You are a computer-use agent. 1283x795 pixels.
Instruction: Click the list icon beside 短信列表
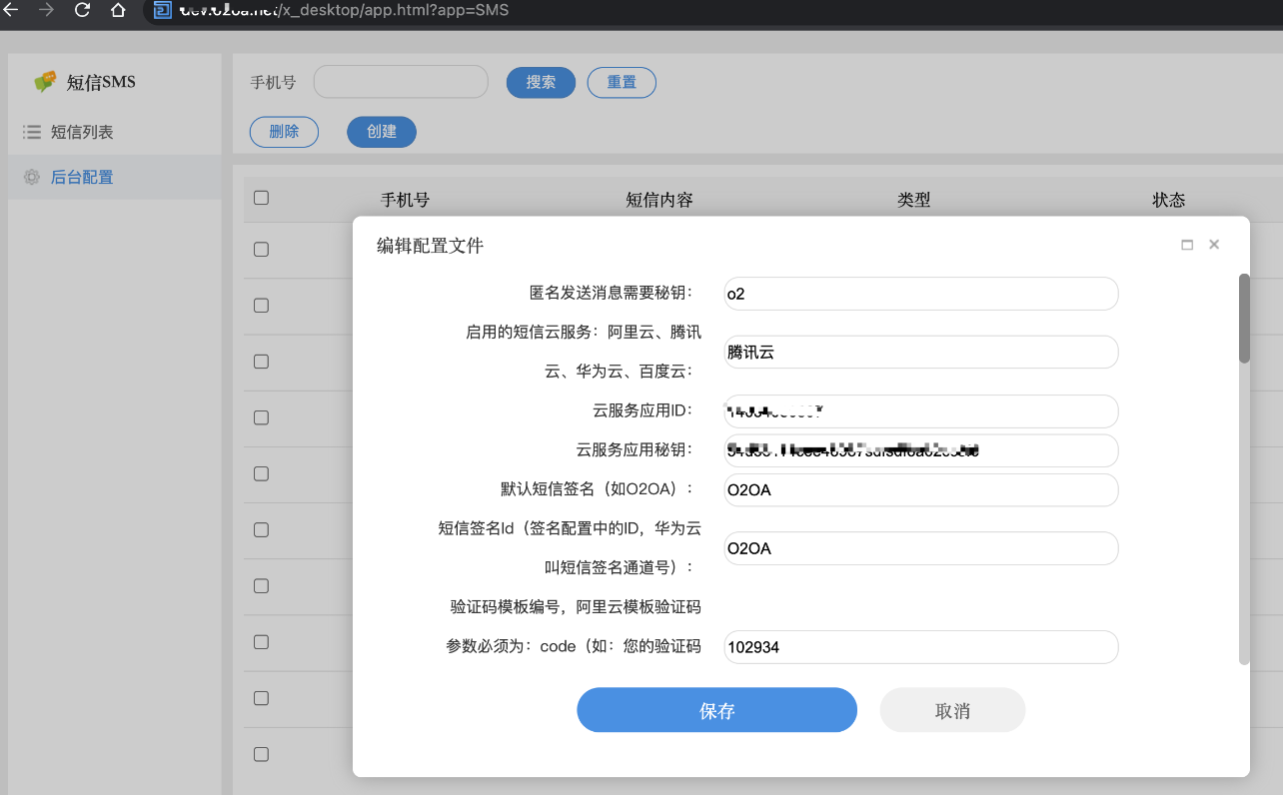coord(32,132)
